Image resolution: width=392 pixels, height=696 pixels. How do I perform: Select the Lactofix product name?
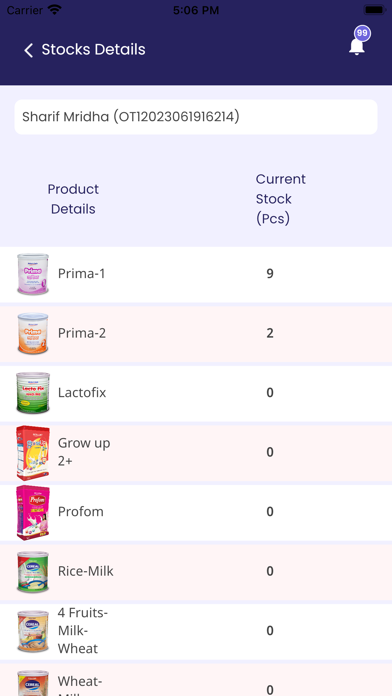tap(82, 392)
